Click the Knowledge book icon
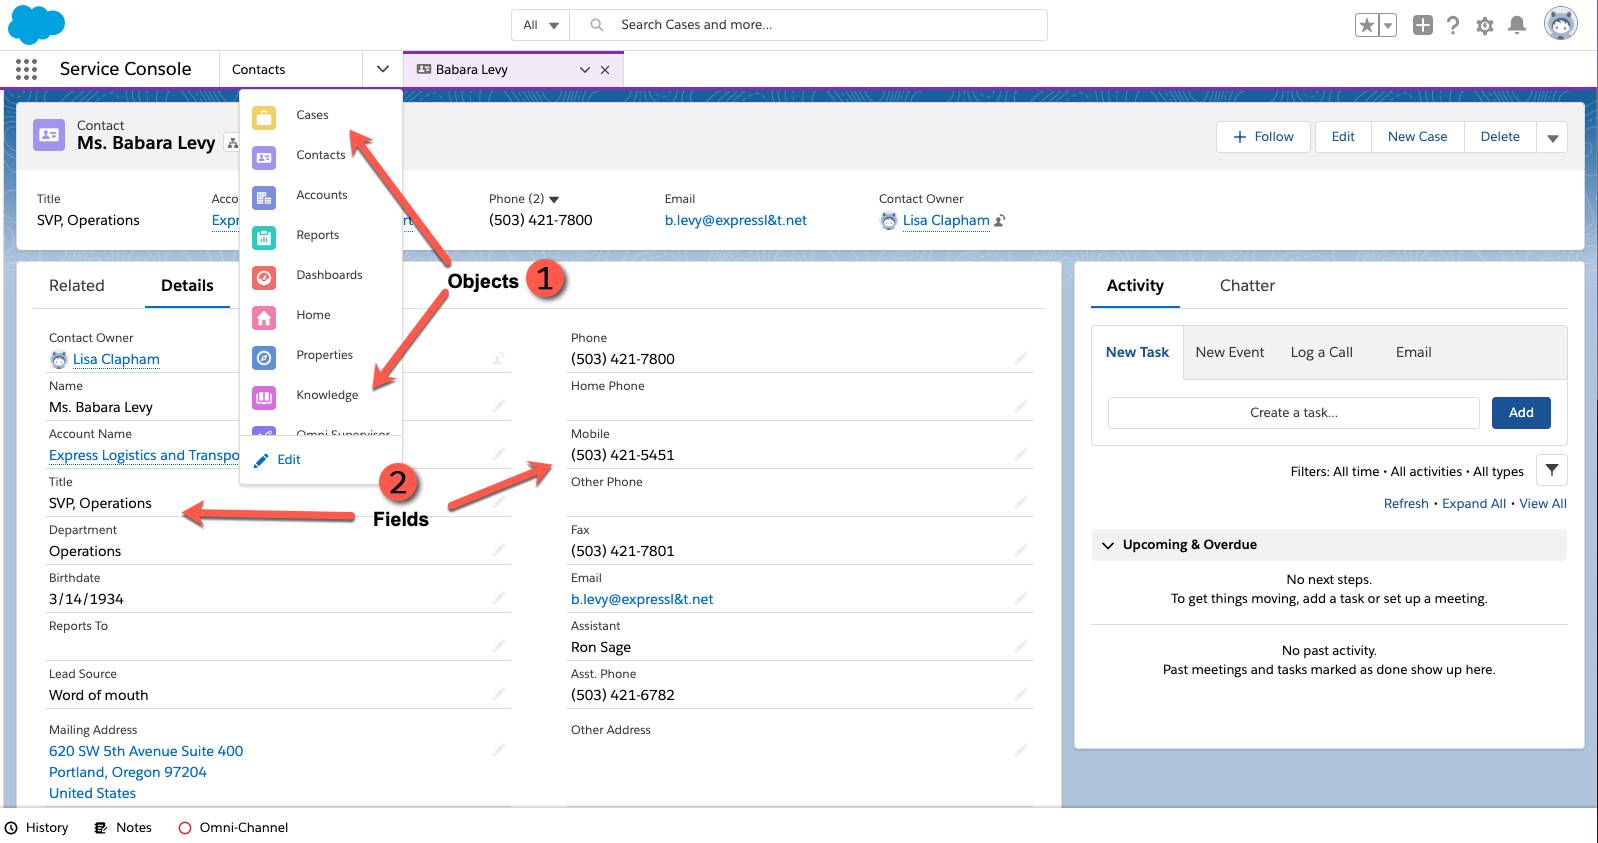 click(264, 397)
